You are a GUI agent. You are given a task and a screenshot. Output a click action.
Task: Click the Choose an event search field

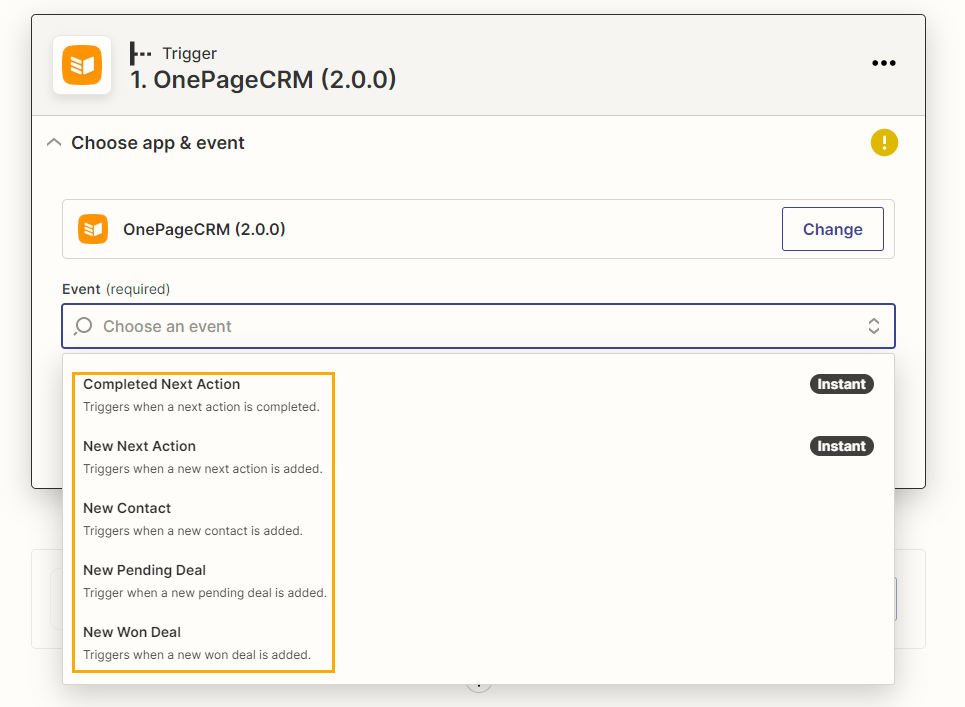coord(478,326)
